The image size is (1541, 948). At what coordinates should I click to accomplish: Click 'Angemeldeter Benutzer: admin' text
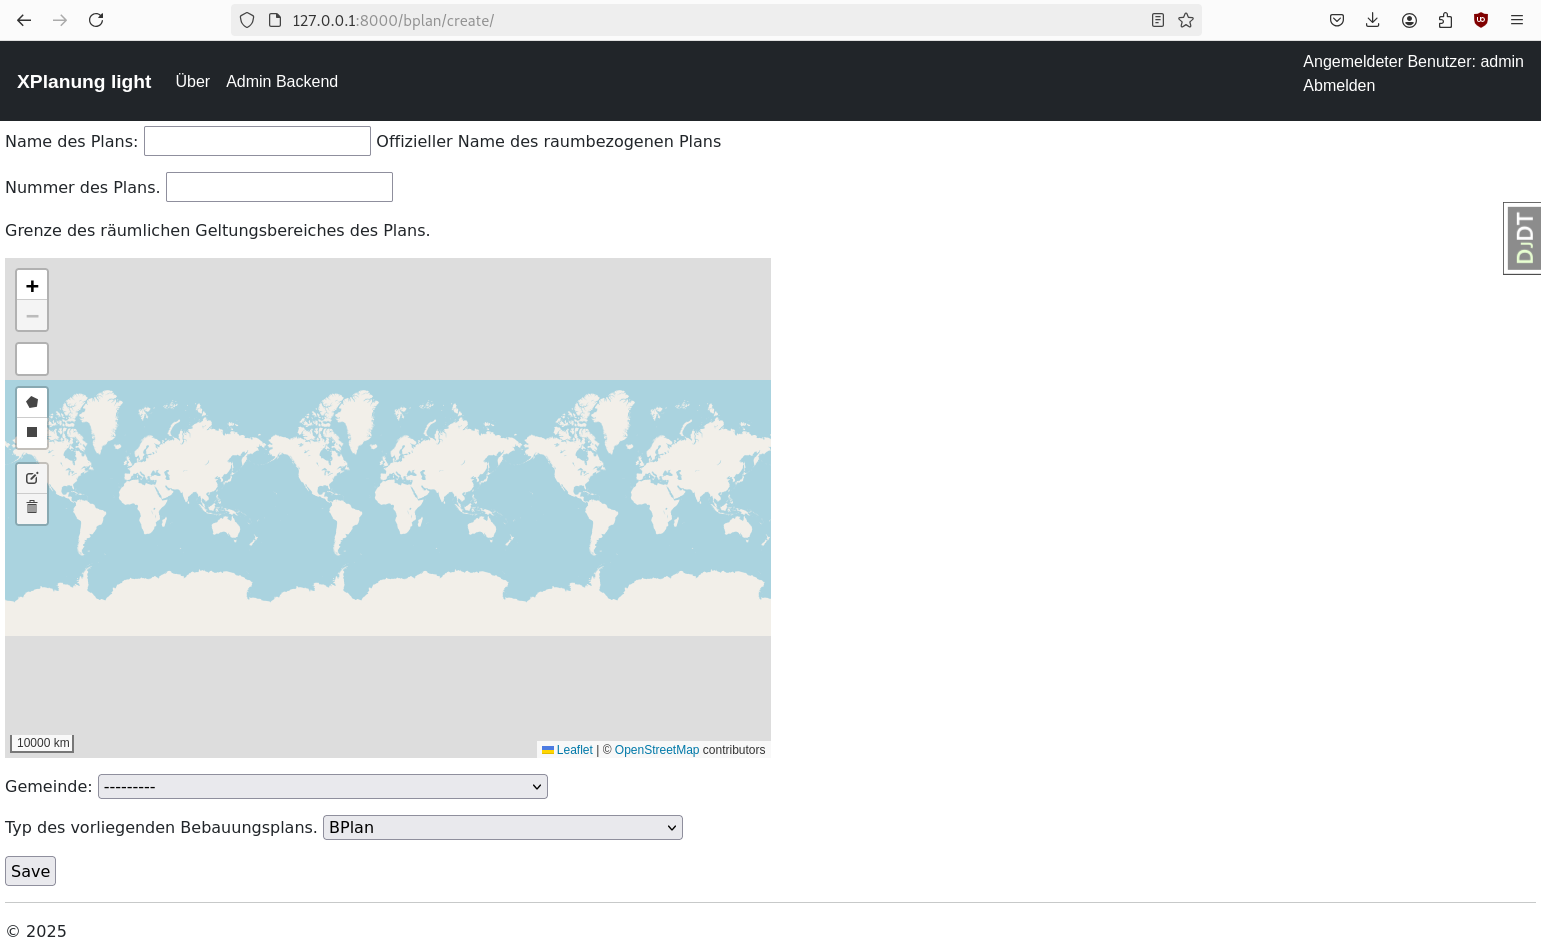(1413, 61)
